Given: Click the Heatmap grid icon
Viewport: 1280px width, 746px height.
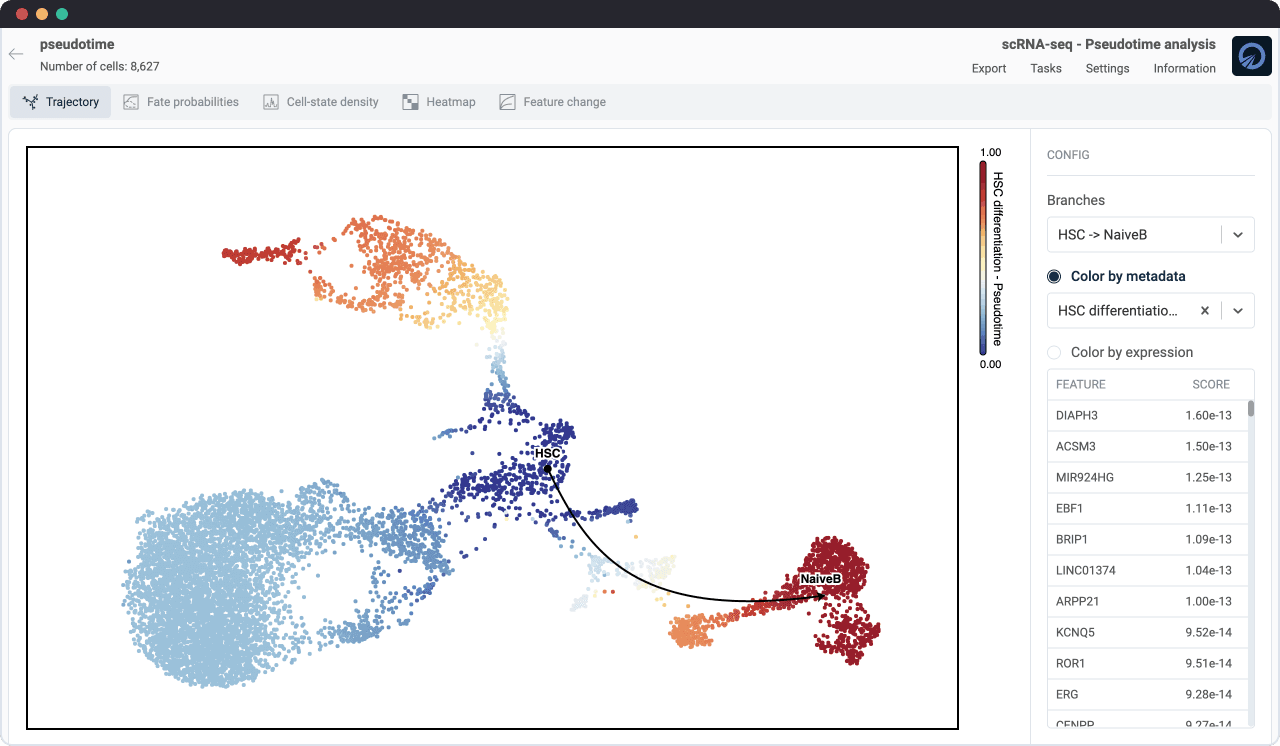Looking at the screenshot, I should tap(410, 102).
